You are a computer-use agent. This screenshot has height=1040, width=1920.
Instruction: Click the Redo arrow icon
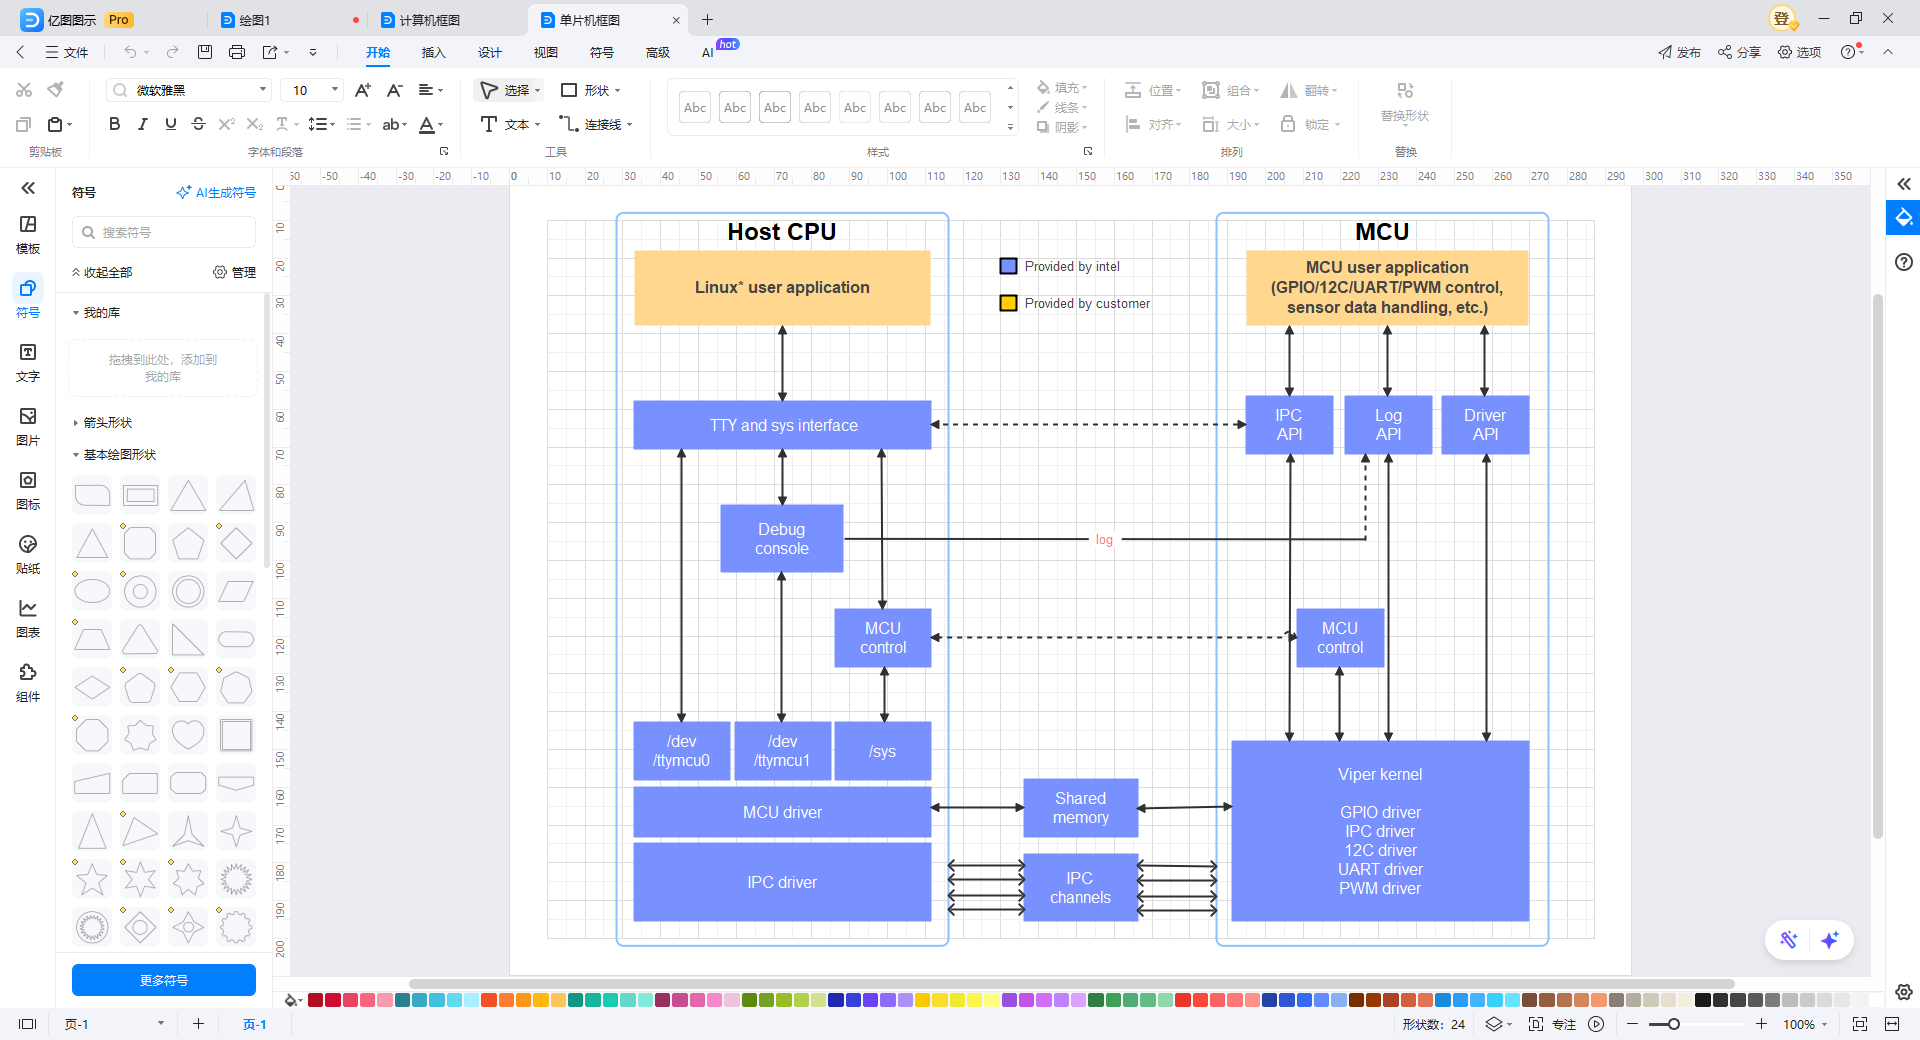point(172,52)
